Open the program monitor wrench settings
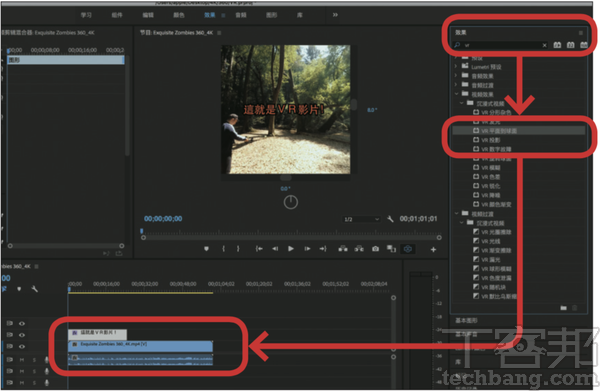The image size is (600, 391). pos(390,219)
